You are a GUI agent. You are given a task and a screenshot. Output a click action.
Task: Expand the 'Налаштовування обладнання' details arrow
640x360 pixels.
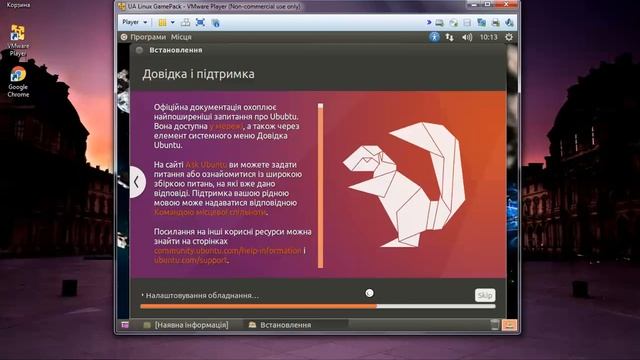coord(142,295)
